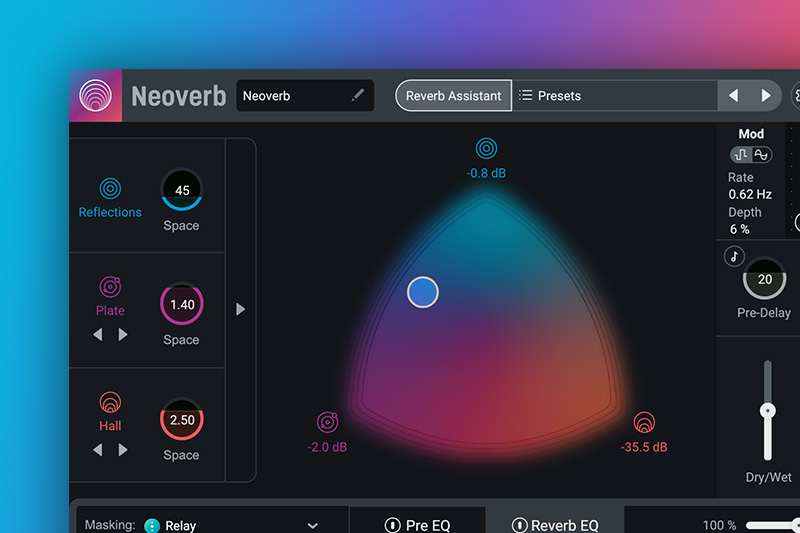Adjust Plate Space knob showing 1.40
Viewport: 800px width, 533px height.
pyautogui.click(x=182, y=304)
